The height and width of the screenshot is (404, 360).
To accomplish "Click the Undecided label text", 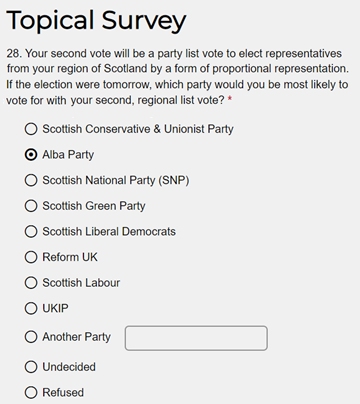I will (x=69, y=367).
